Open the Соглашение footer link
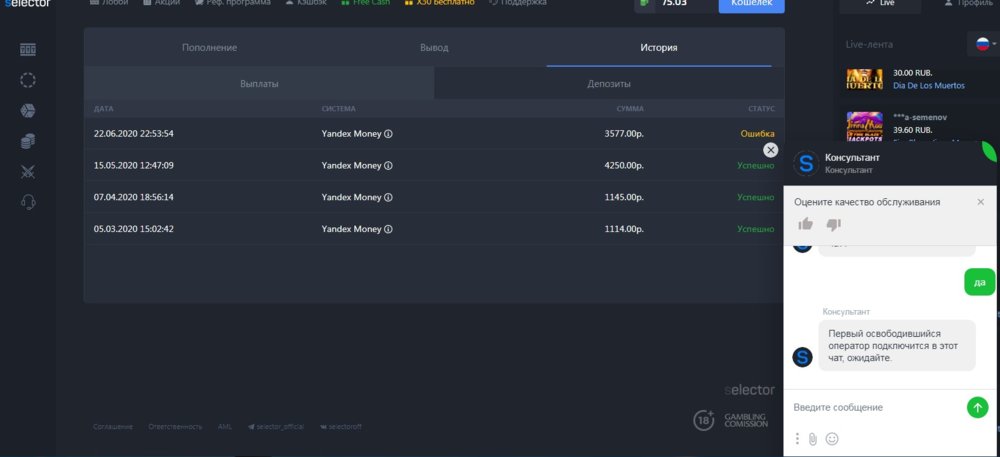1000x457 pixels. tap(113, 426)
